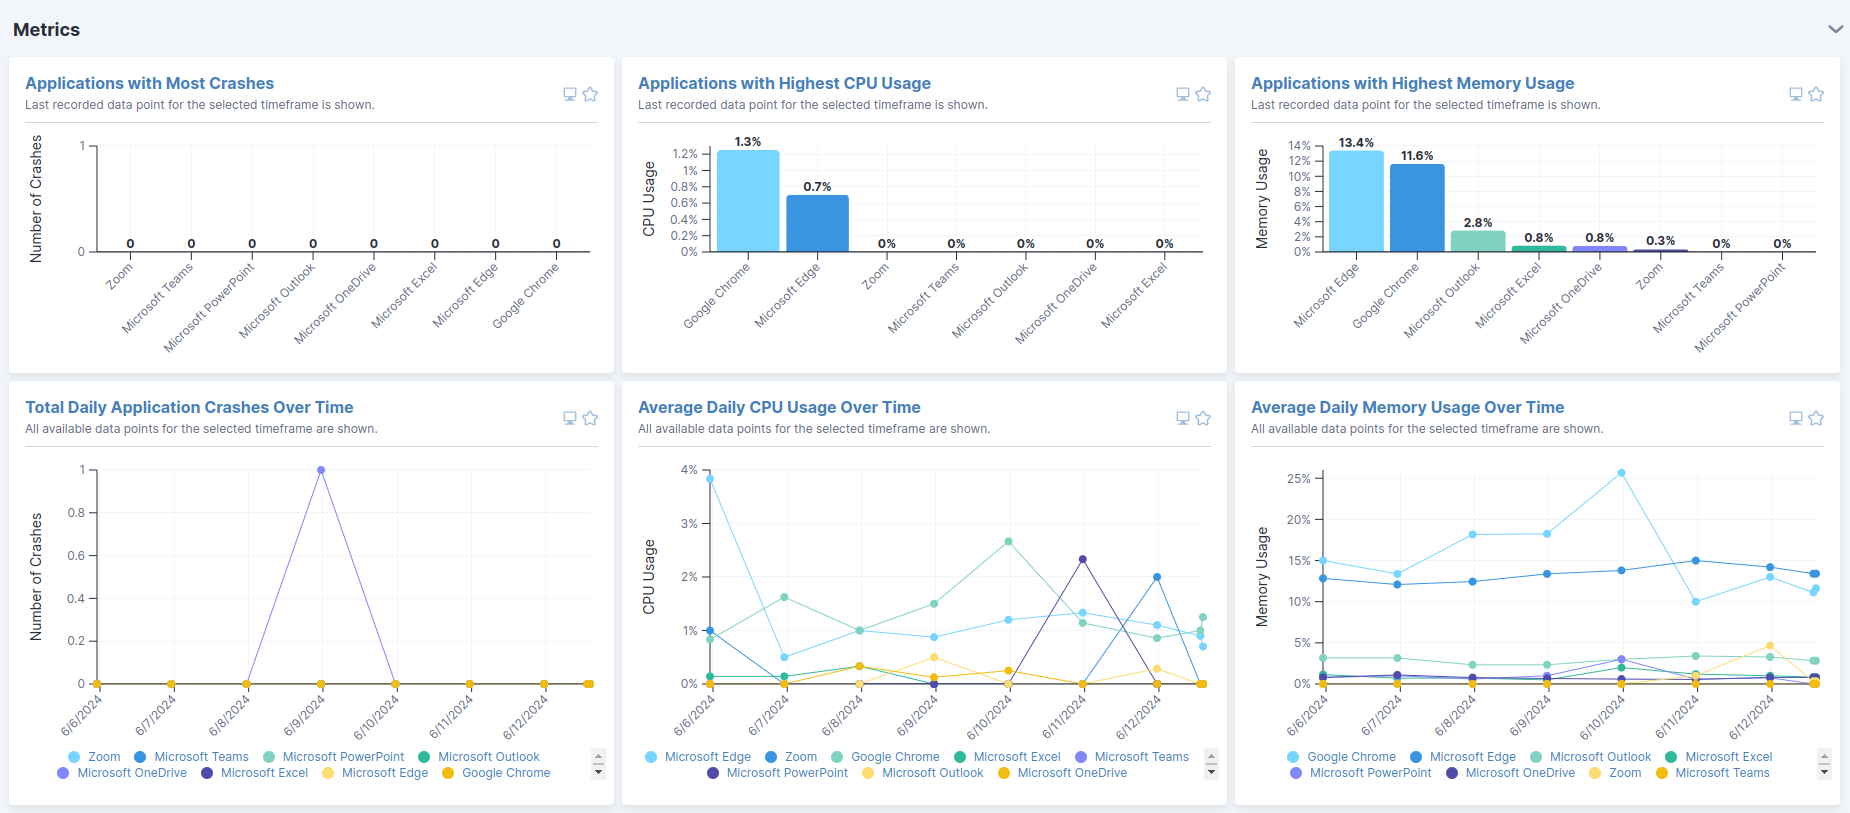Click the 6/9/2024 crash peak data point
The height and width of the screenshot is (813, 1850).
coord(321,470)
